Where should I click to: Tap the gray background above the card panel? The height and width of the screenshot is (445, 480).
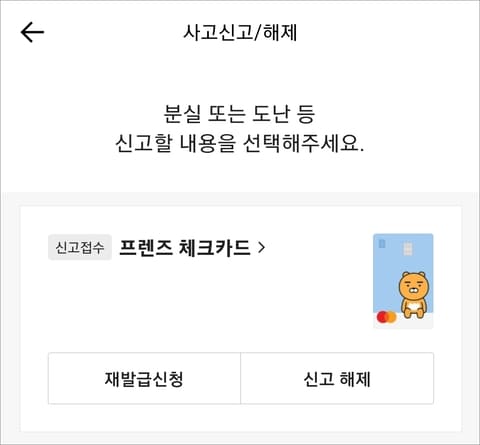tap(240, 199)
